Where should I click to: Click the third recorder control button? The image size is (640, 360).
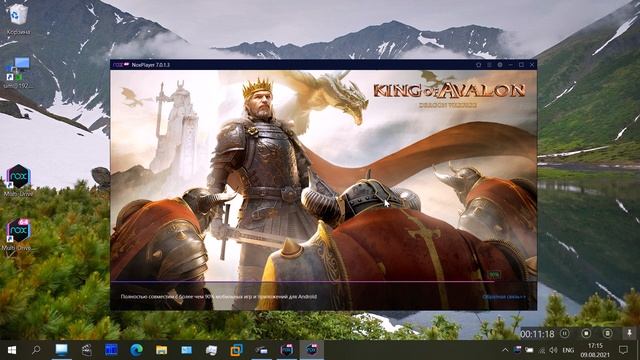607,333
